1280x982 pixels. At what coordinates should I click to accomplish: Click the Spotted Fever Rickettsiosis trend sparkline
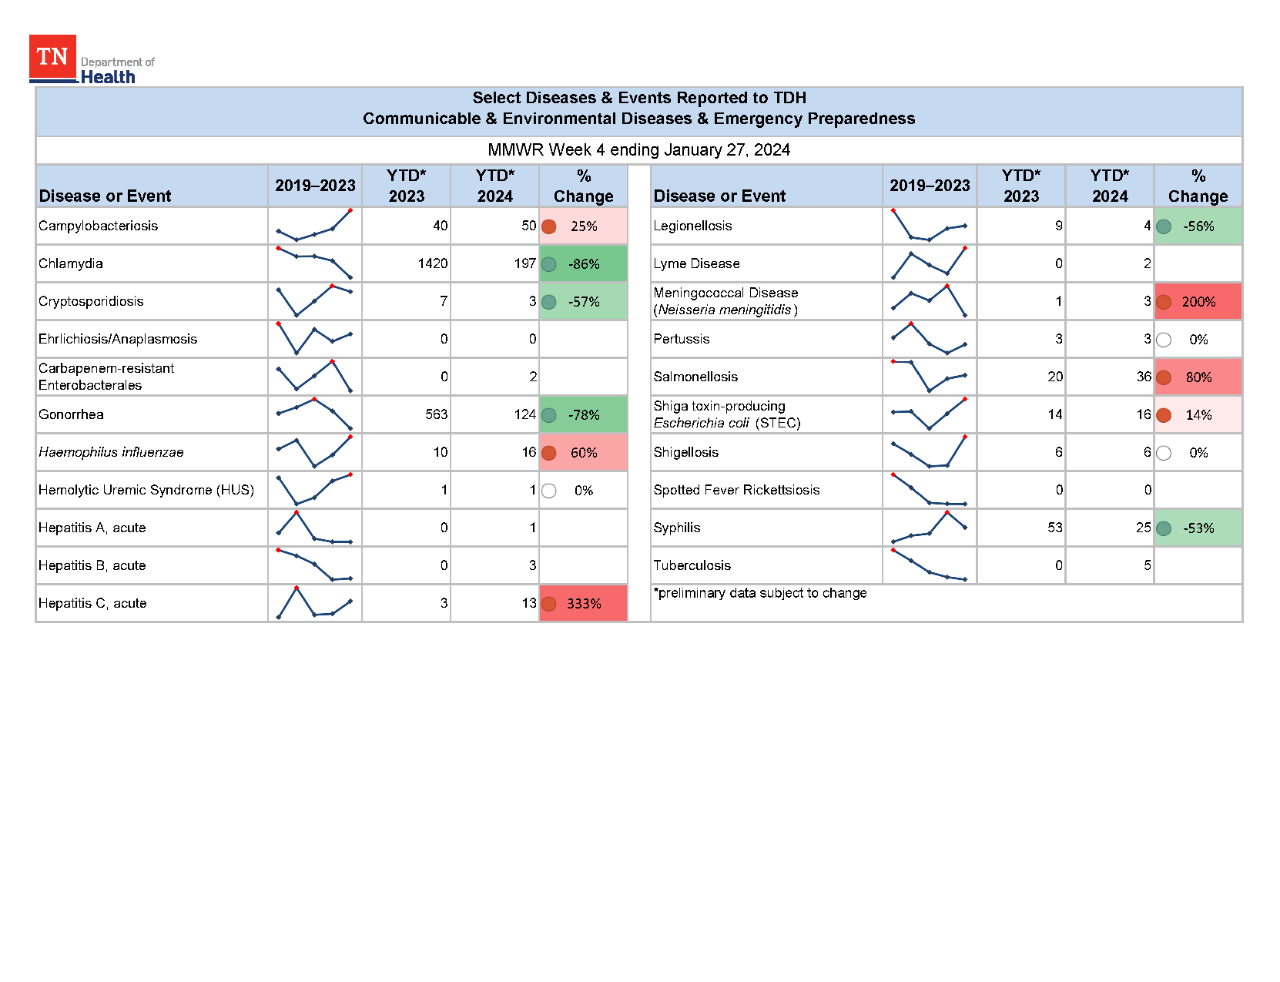[929, 489]
